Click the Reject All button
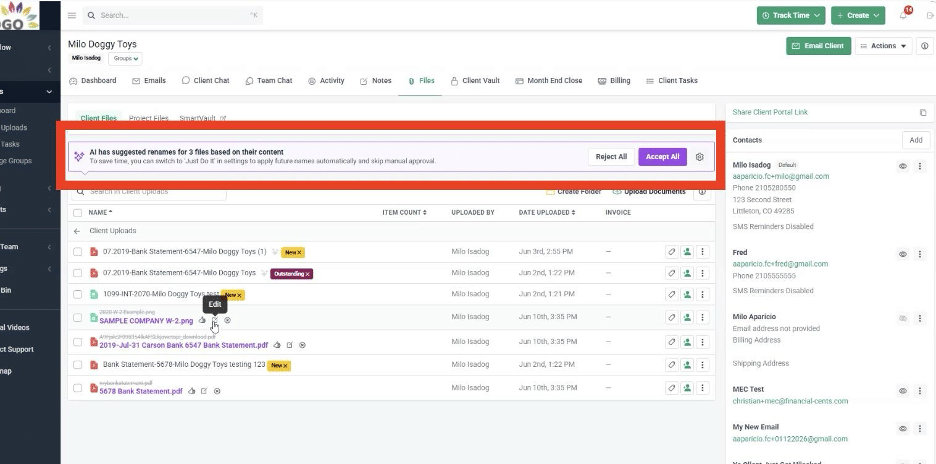936x464 pixels. click(611, 157)
